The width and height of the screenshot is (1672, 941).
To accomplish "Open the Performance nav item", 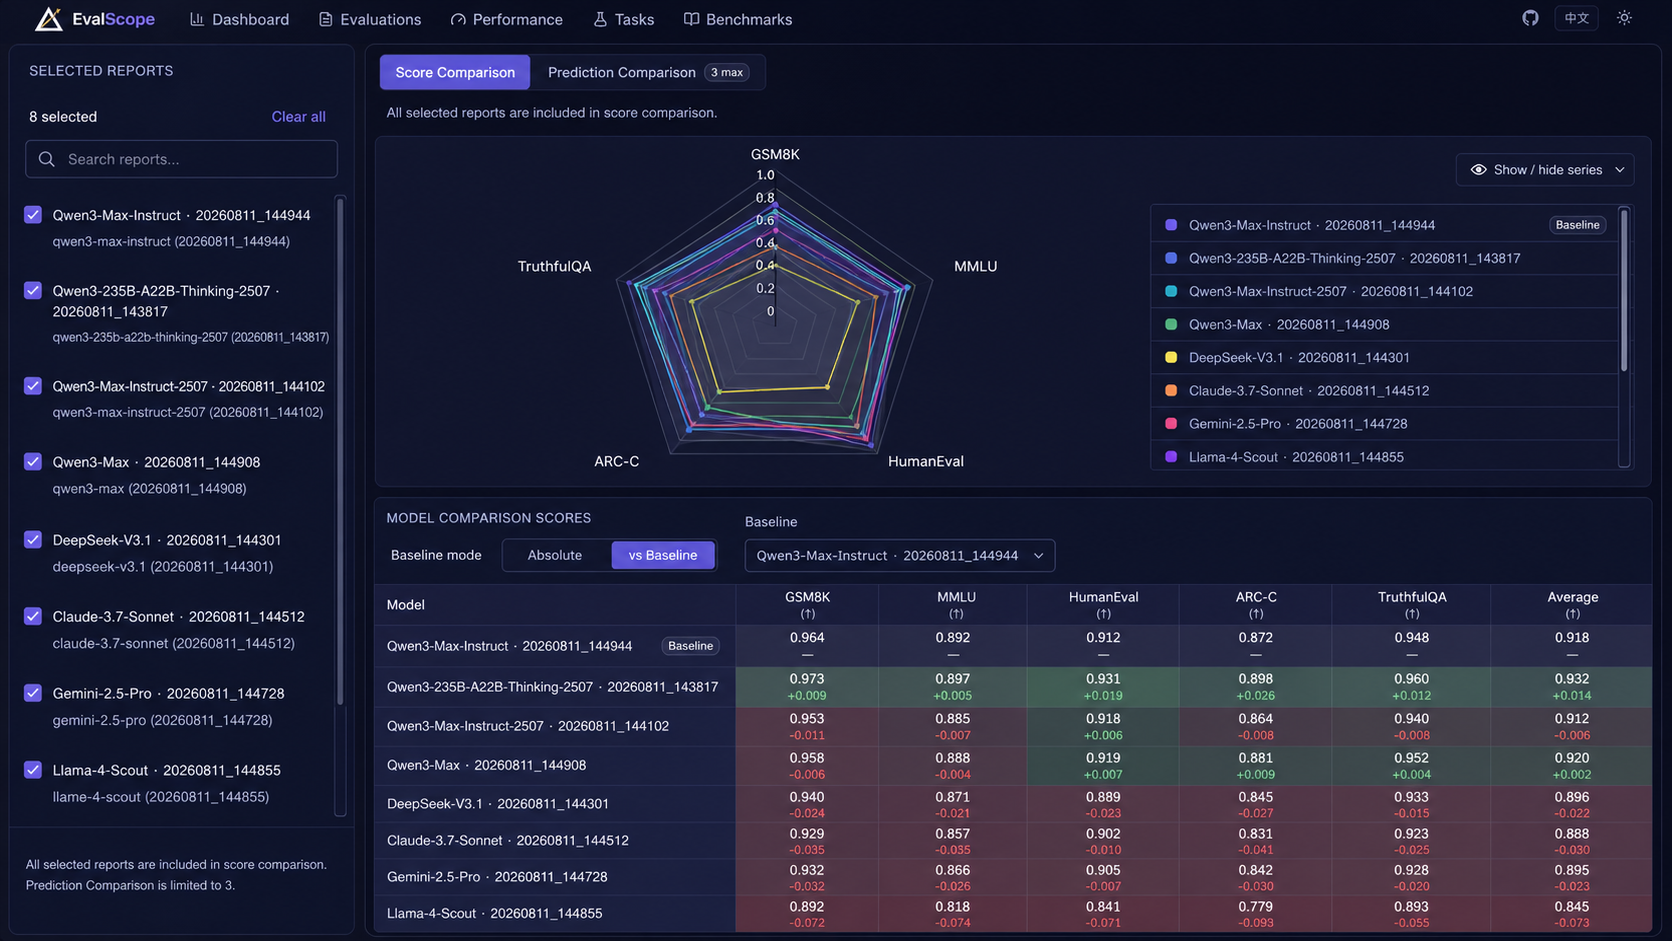I will click(x=507, y=19).
